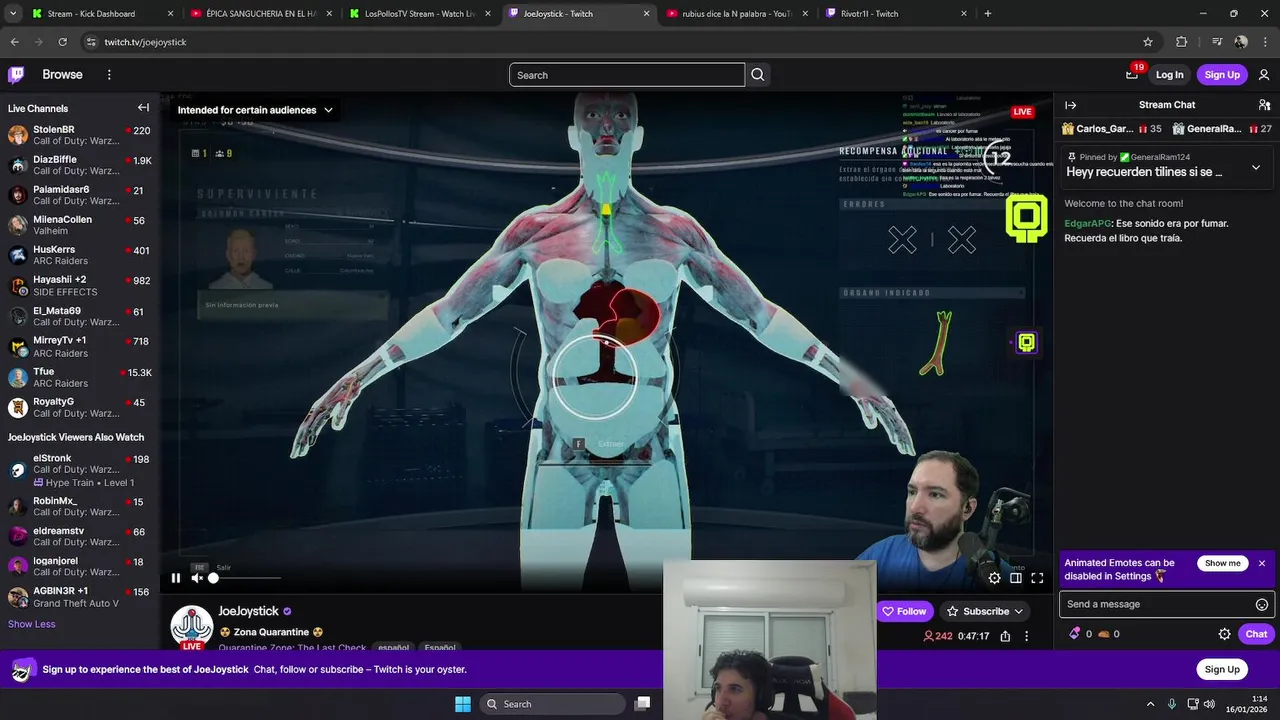The width and height of the screenshot is (1280, 720).
Task: Share the stream using share icon
Action: (1005, 636)
